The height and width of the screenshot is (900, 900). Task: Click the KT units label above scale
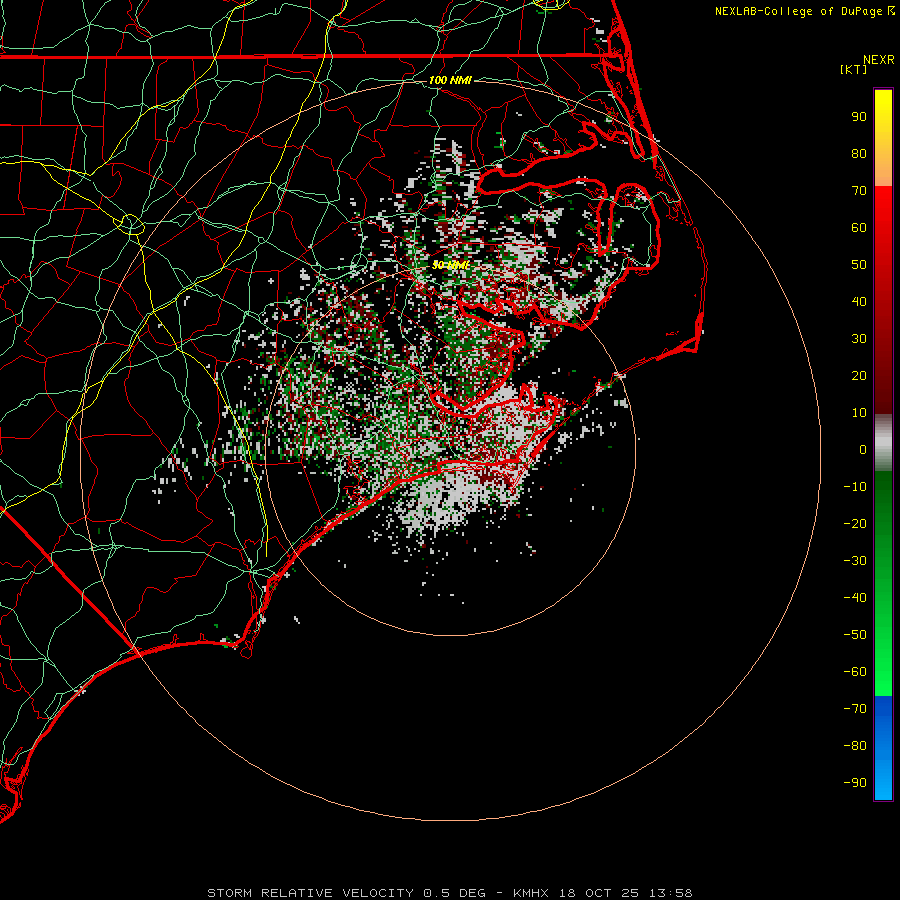(854, 69)
